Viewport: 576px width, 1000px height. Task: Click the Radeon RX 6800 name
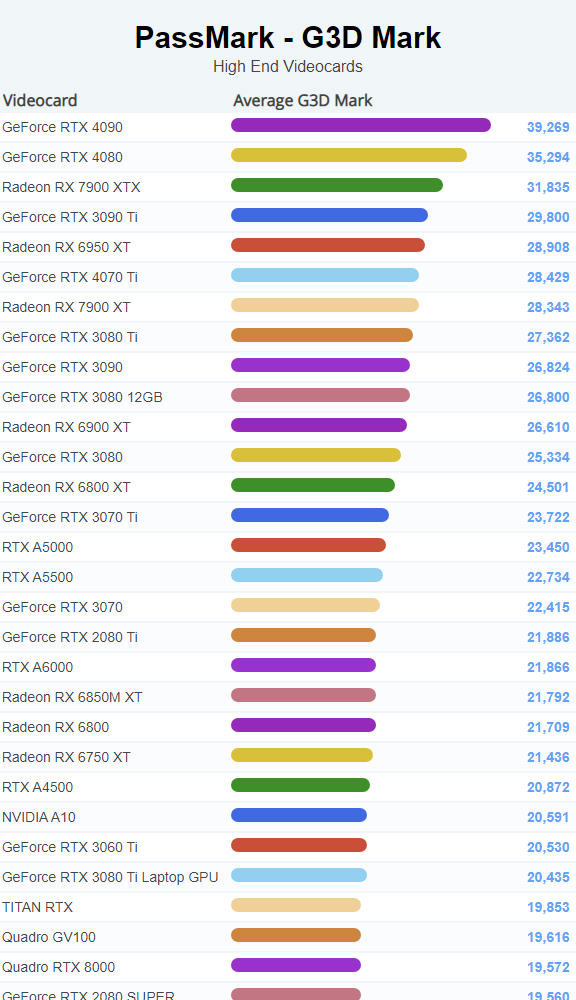(x=55, y=726)
